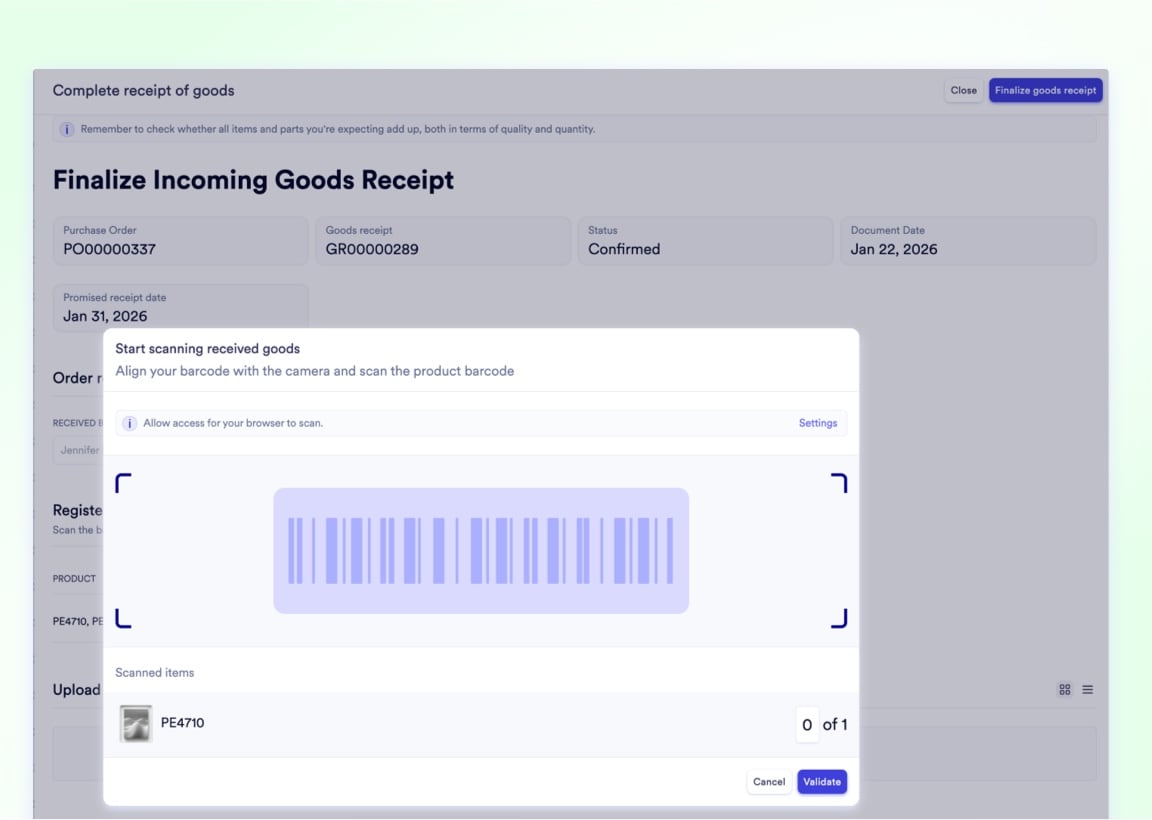Image resolution: width=1152 pixels, height=820 pixels.
Task: Open the Settings link for browser access
Action: pyautogui.click(x=818, y=423)
